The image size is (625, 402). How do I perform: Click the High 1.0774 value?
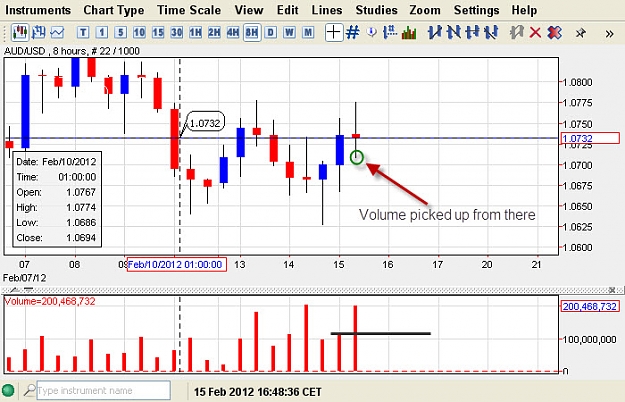81,207
